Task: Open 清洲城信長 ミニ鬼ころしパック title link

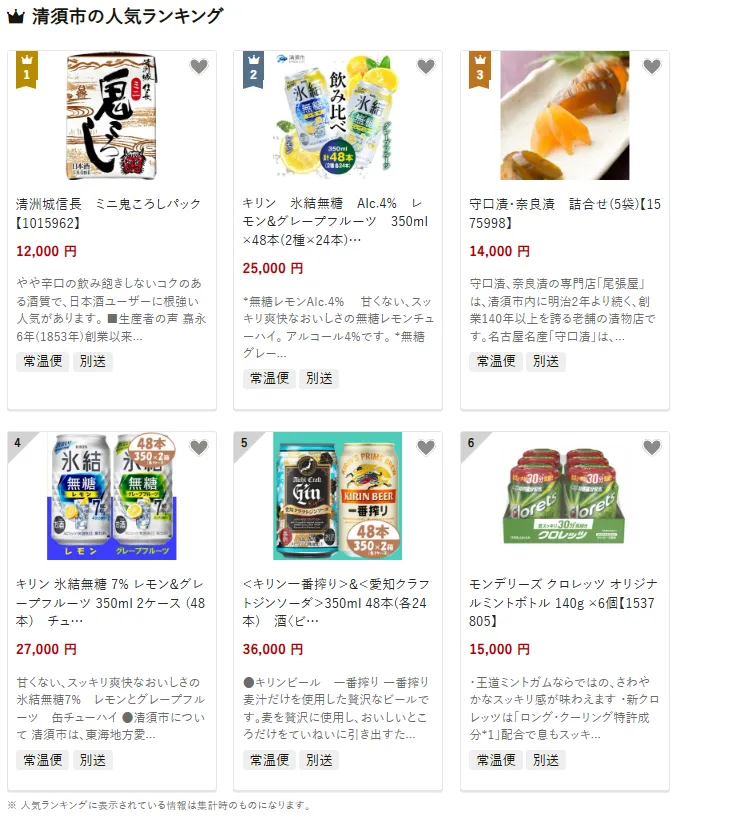Action: coord(108,213)
